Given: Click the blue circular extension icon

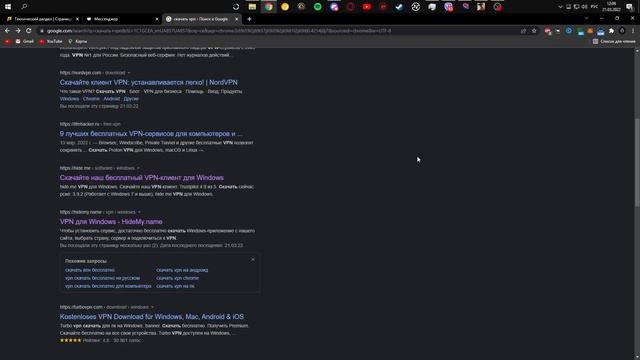Looking at the screenshot, I should click(569, 31).
